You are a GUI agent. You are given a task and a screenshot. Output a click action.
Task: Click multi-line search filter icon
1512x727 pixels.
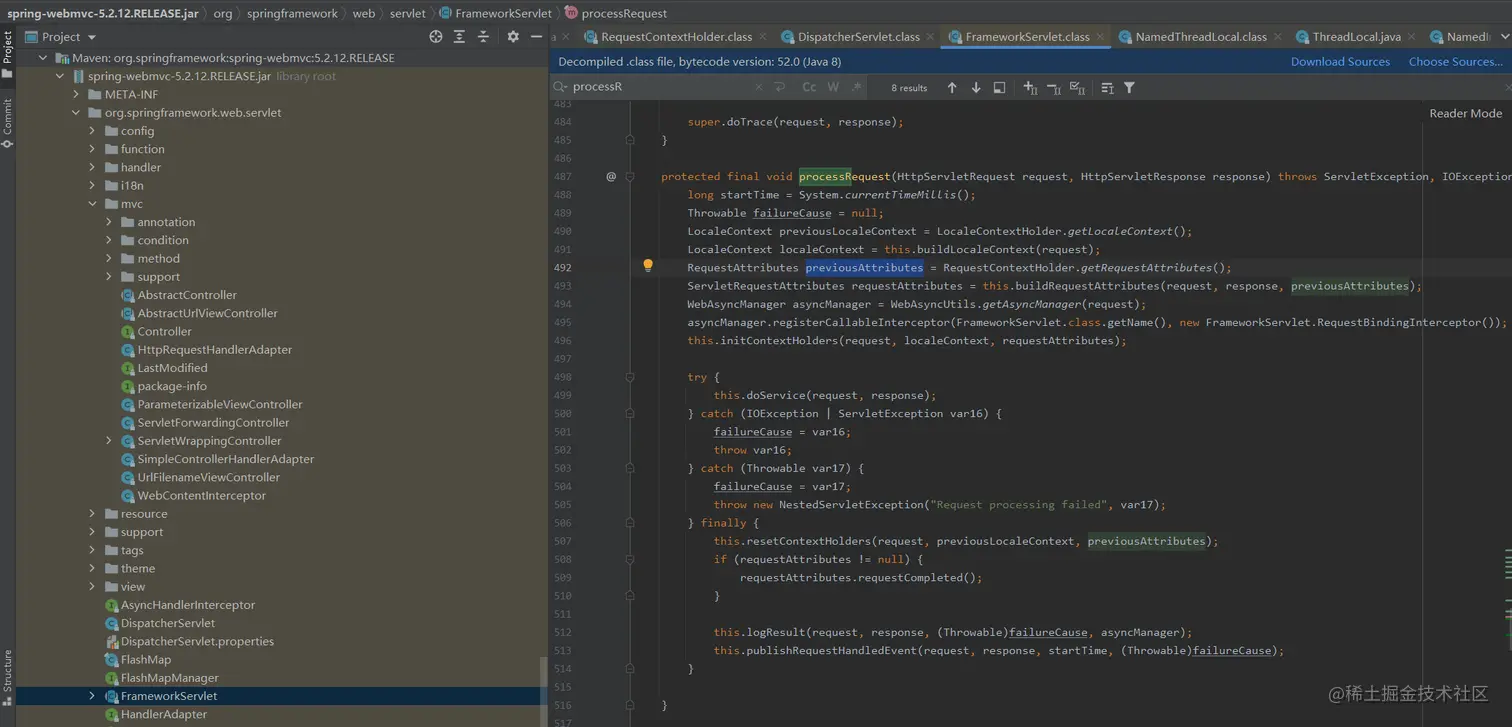tap(1107, 87)
